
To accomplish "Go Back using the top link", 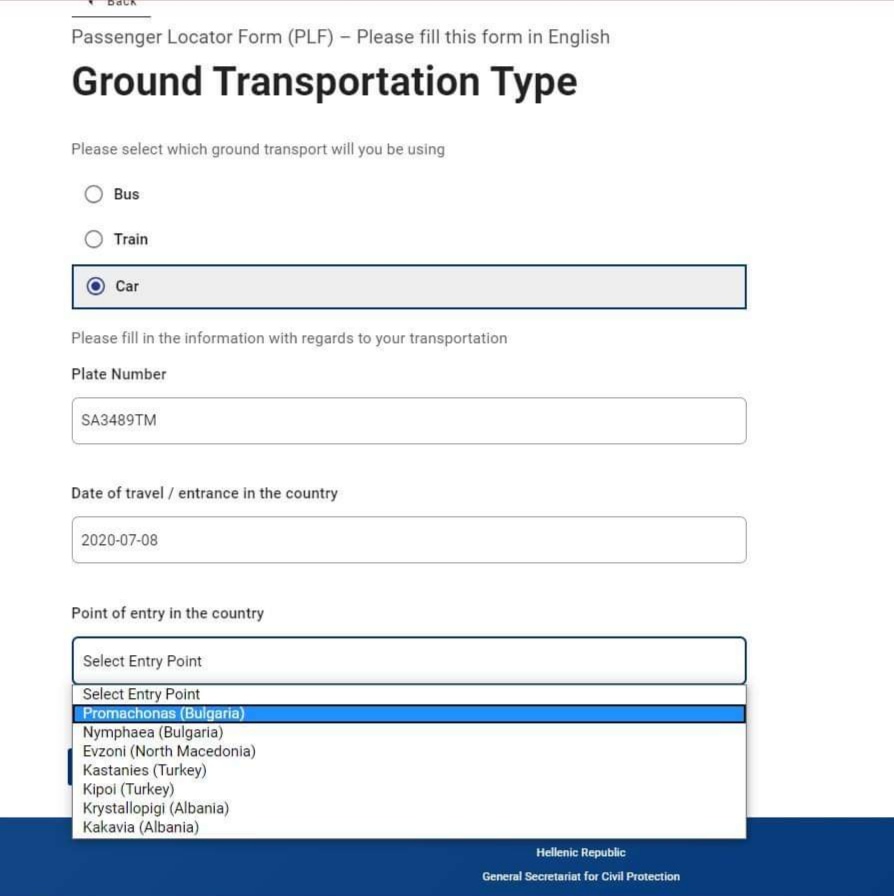I will pyautogui.click(x=113, y=3).
